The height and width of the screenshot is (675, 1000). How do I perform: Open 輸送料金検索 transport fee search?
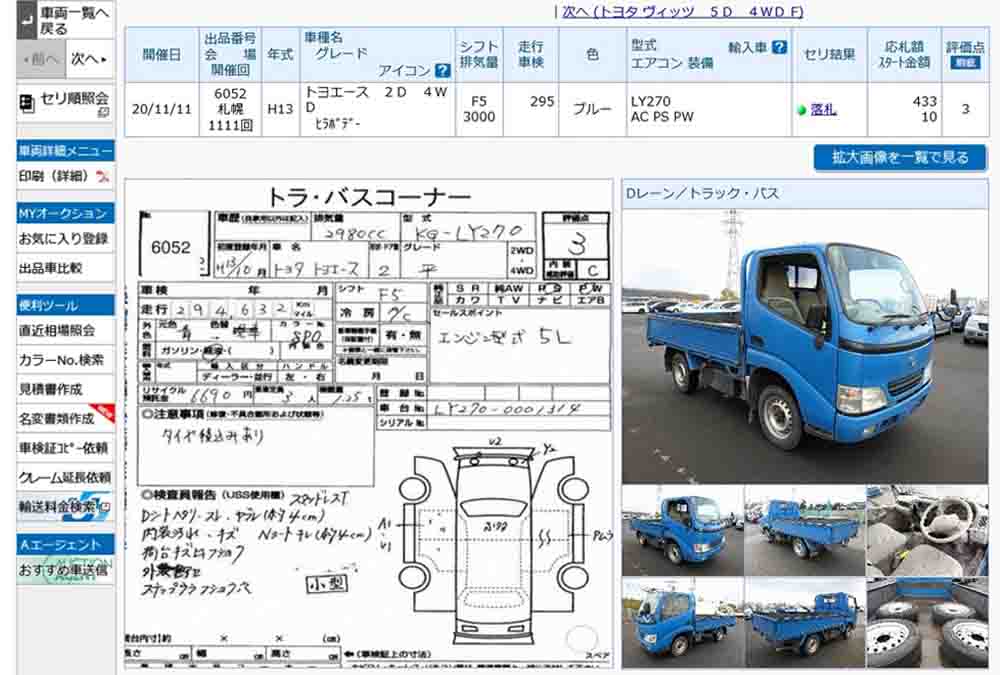click(x=65, y=507)
